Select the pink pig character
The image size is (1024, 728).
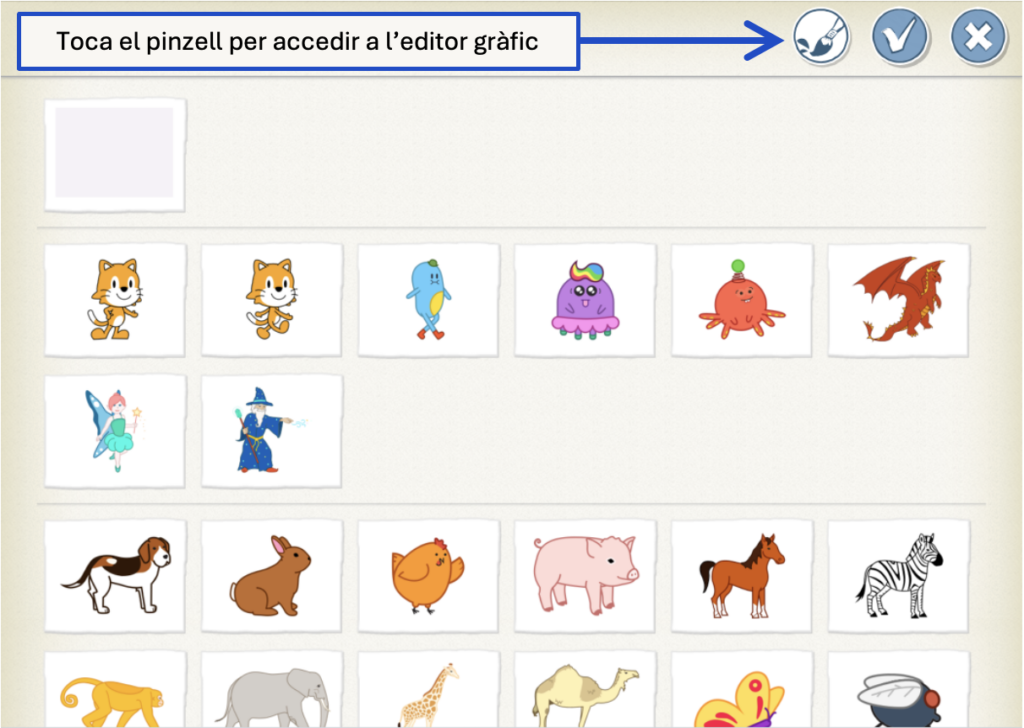tap(584, 576)
